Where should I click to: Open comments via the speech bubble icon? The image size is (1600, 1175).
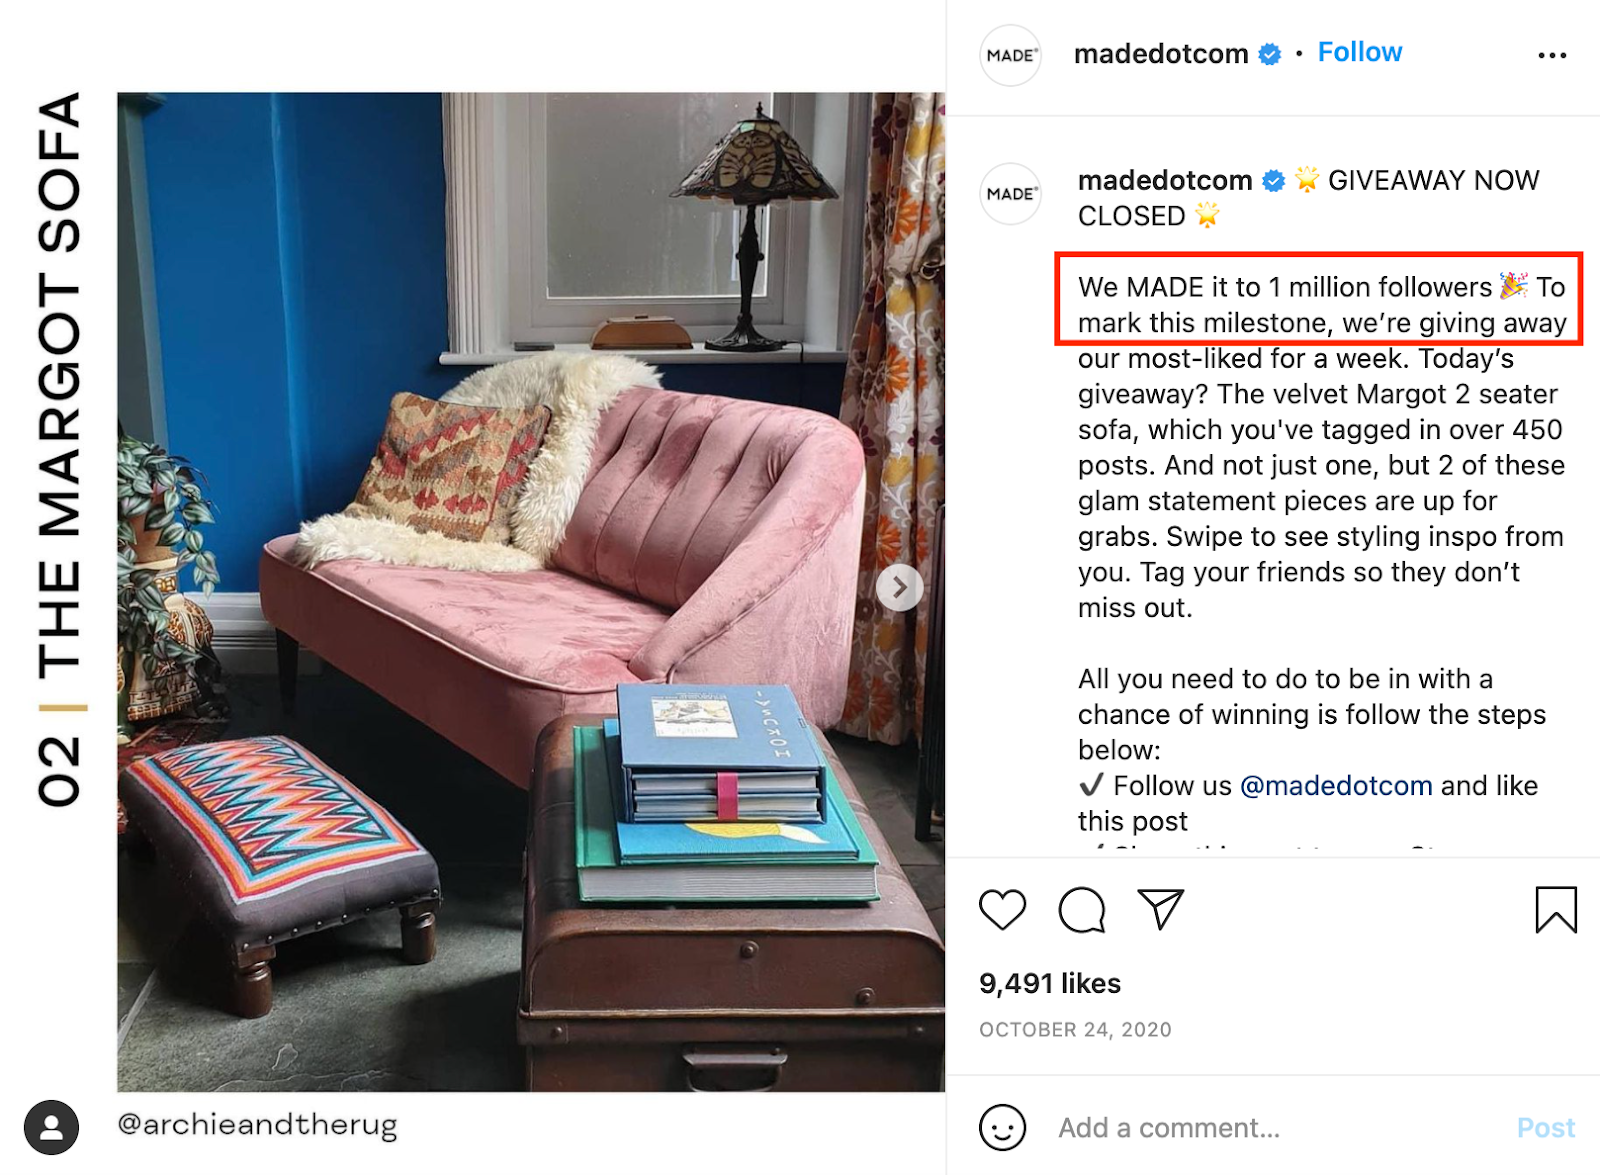pyautogui.click(x=1082, y=910)
